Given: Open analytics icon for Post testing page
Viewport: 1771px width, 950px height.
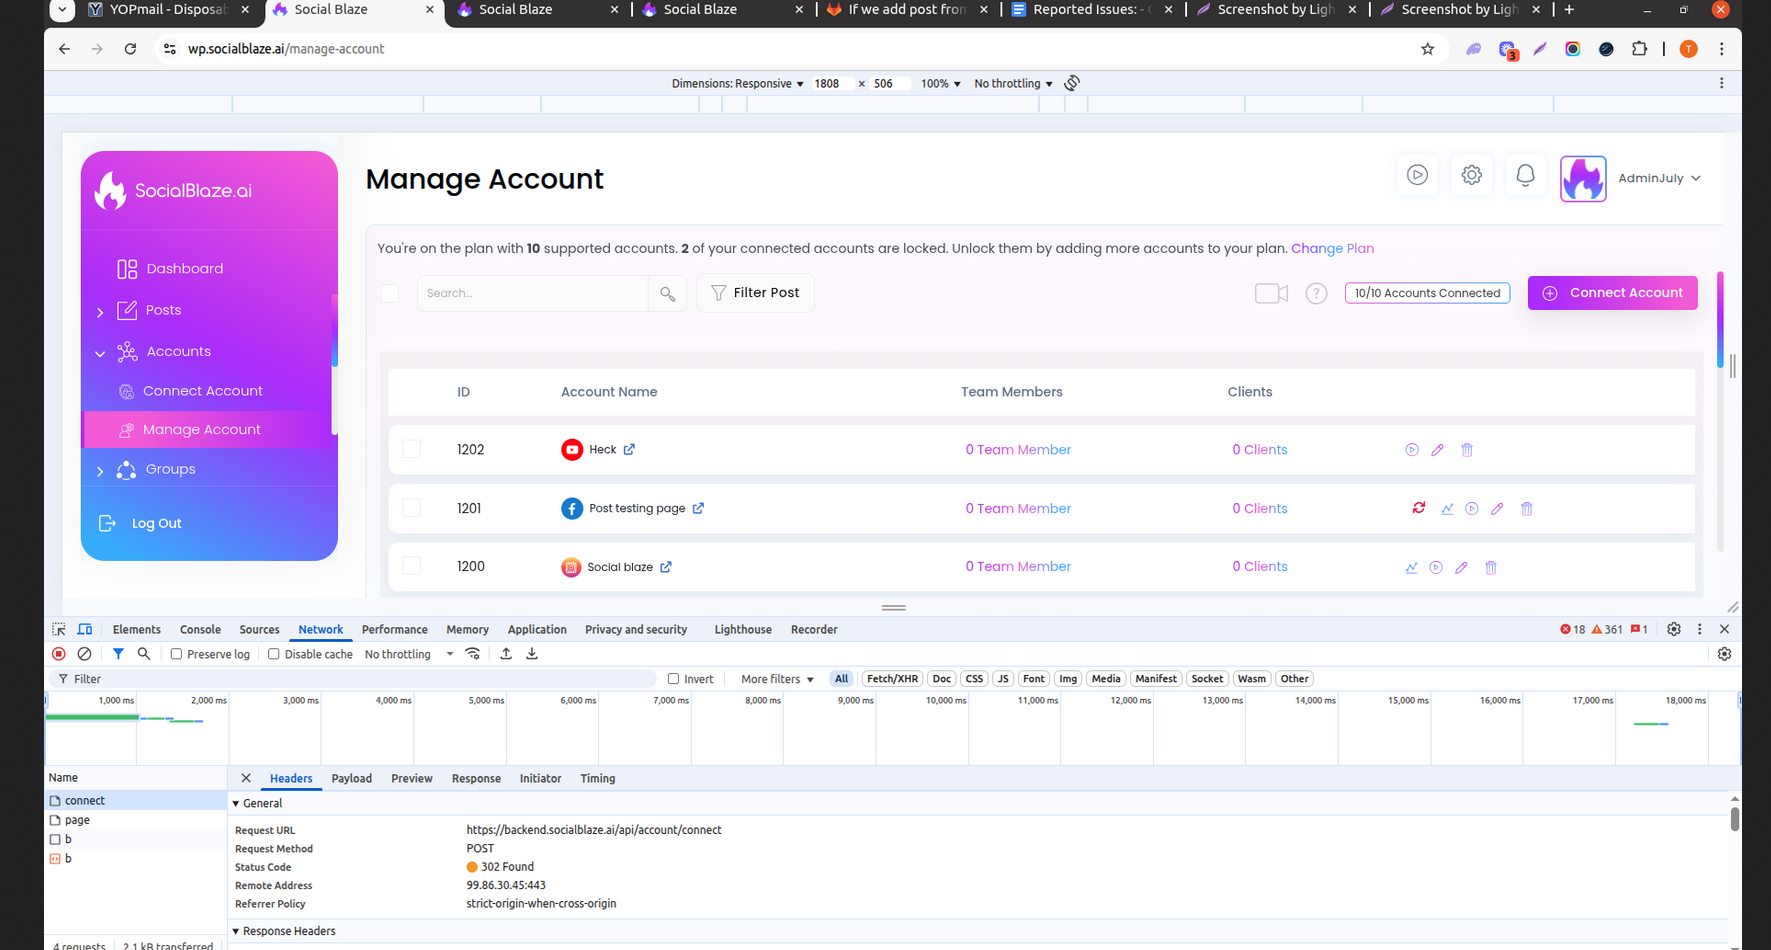Looking at the screenshot, I should [x=1447, y=509].
